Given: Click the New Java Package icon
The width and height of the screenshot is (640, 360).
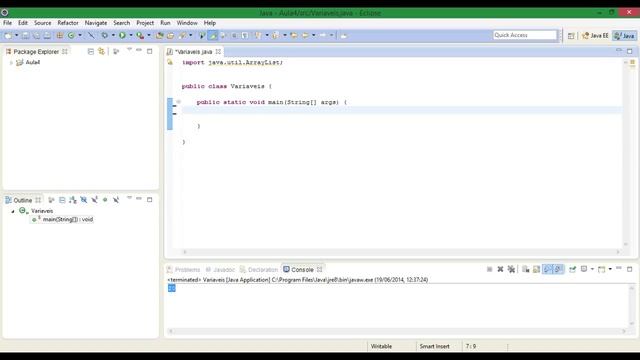Looking at the screenshot, I should (x=60, y=36).
